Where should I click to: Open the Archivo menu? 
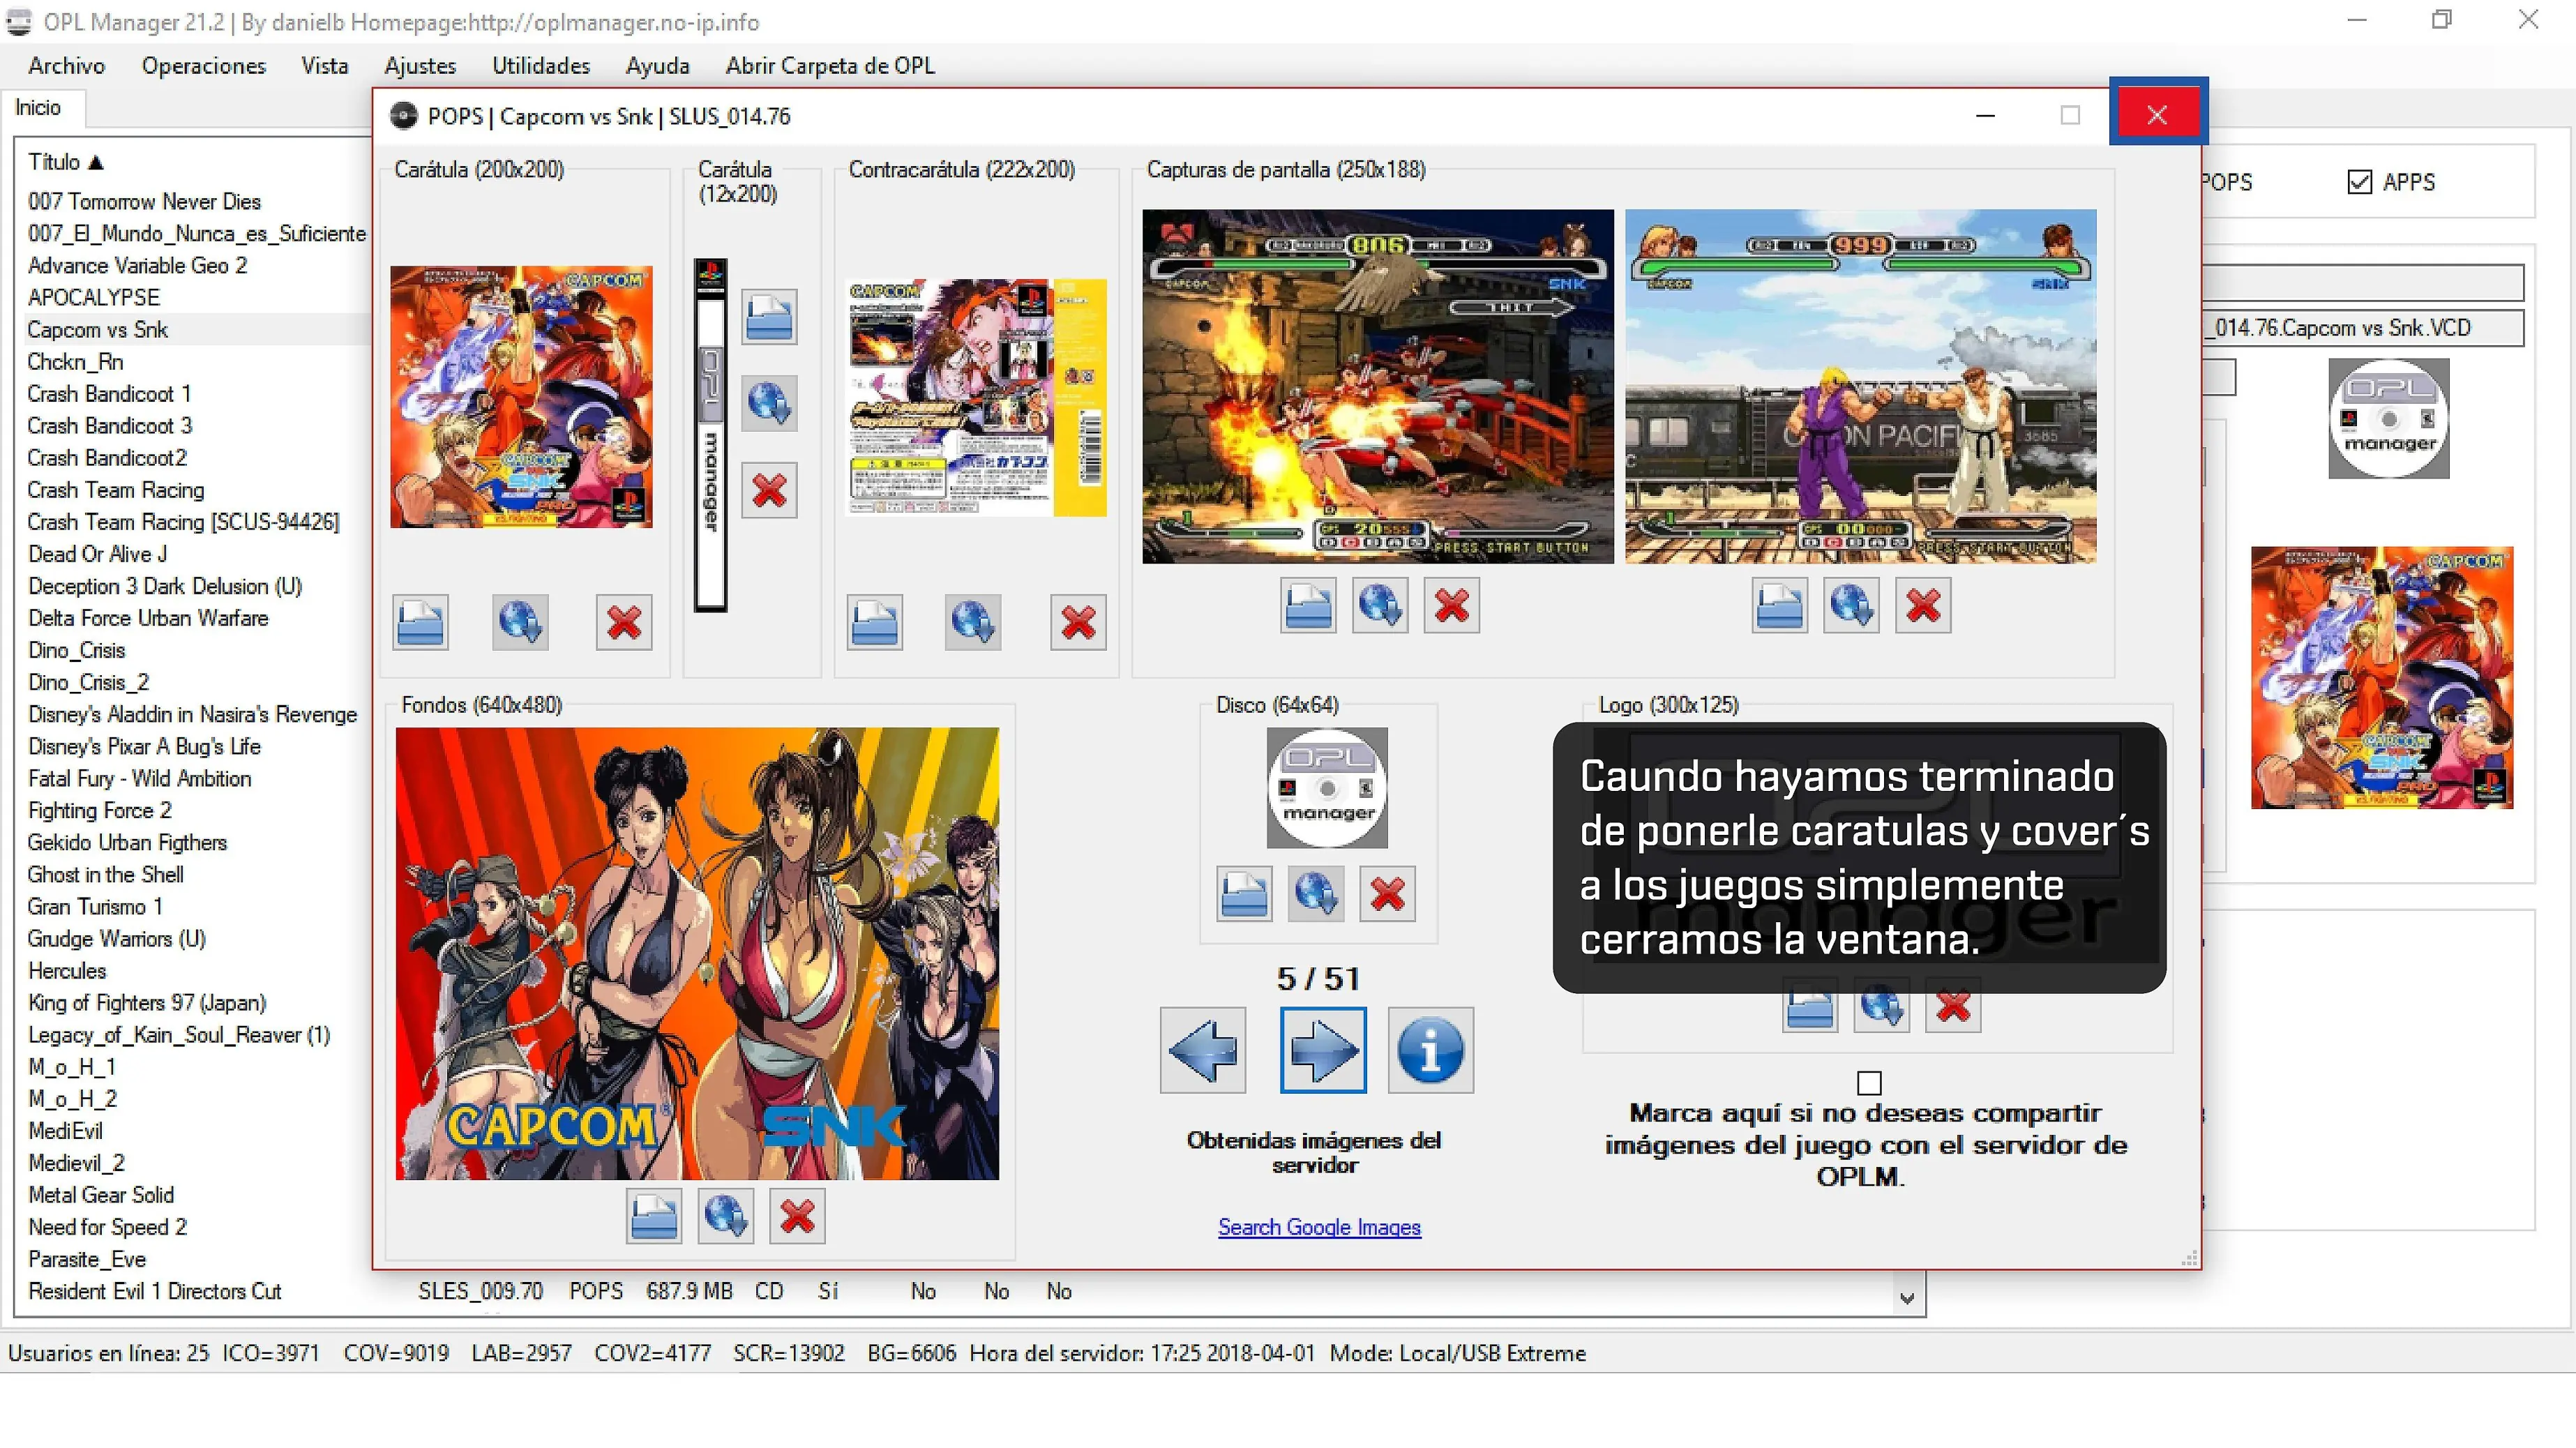pos(66,66)
